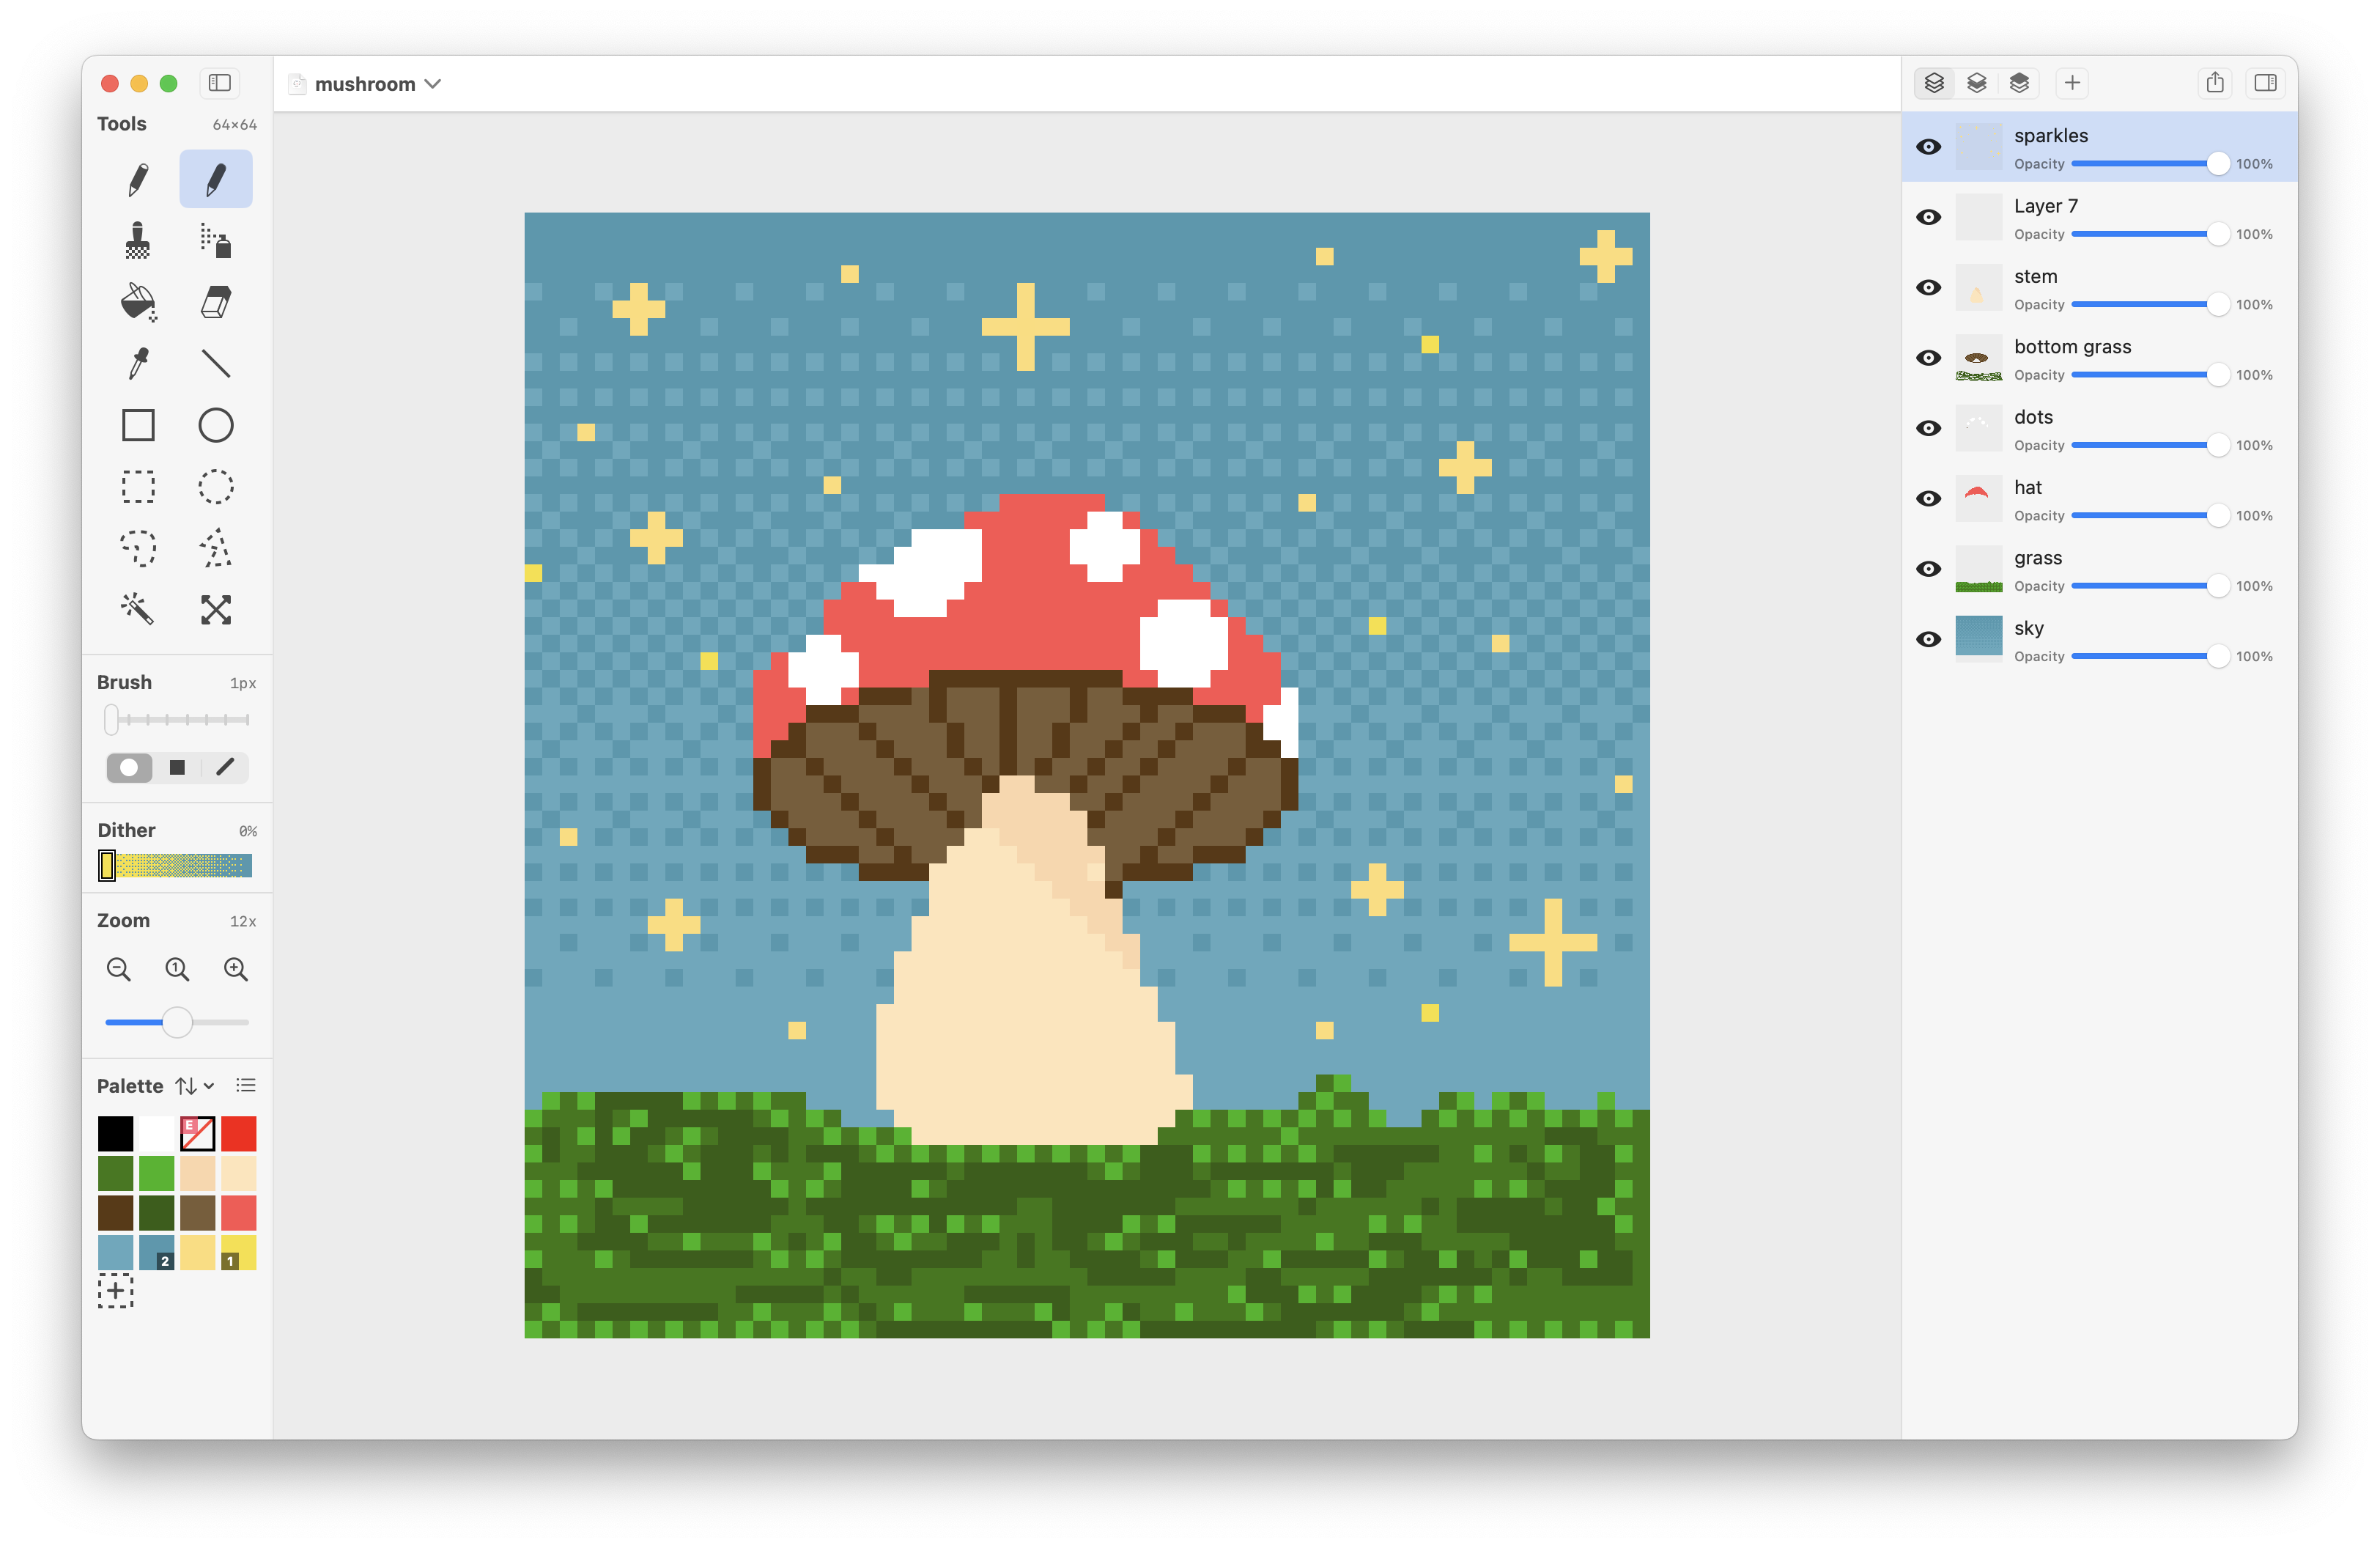2380x1548 pixels.
Task: Choose the spray can tool
Action: (x=216, y=241)
